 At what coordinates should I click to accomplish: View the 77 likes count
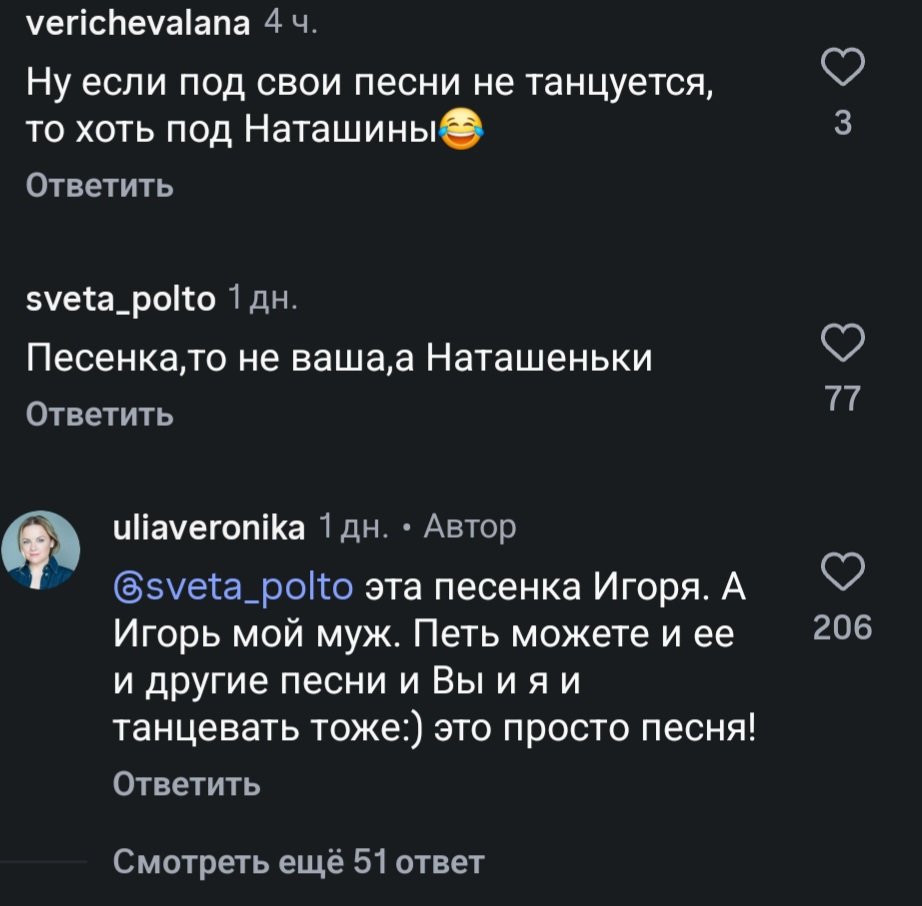842,399
